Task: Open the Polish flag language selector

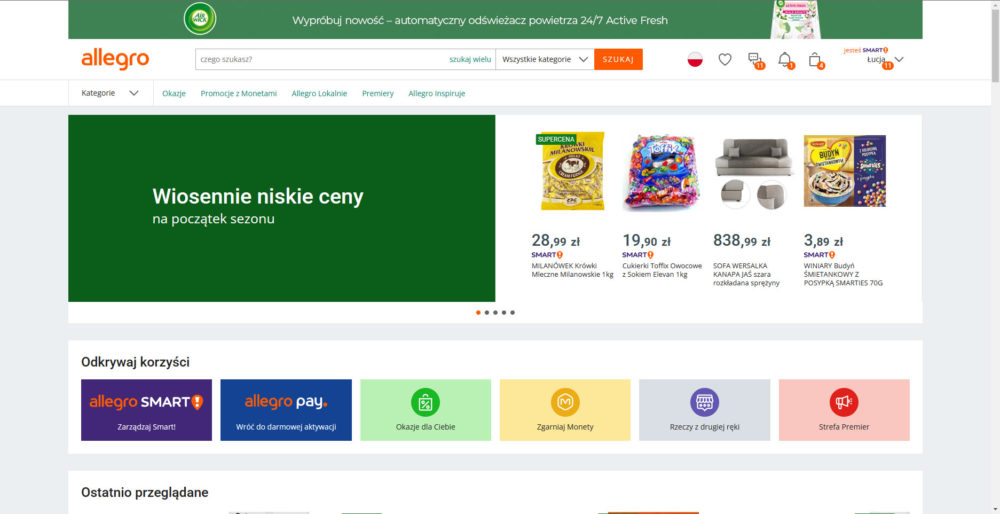Action: click(695, 60)
